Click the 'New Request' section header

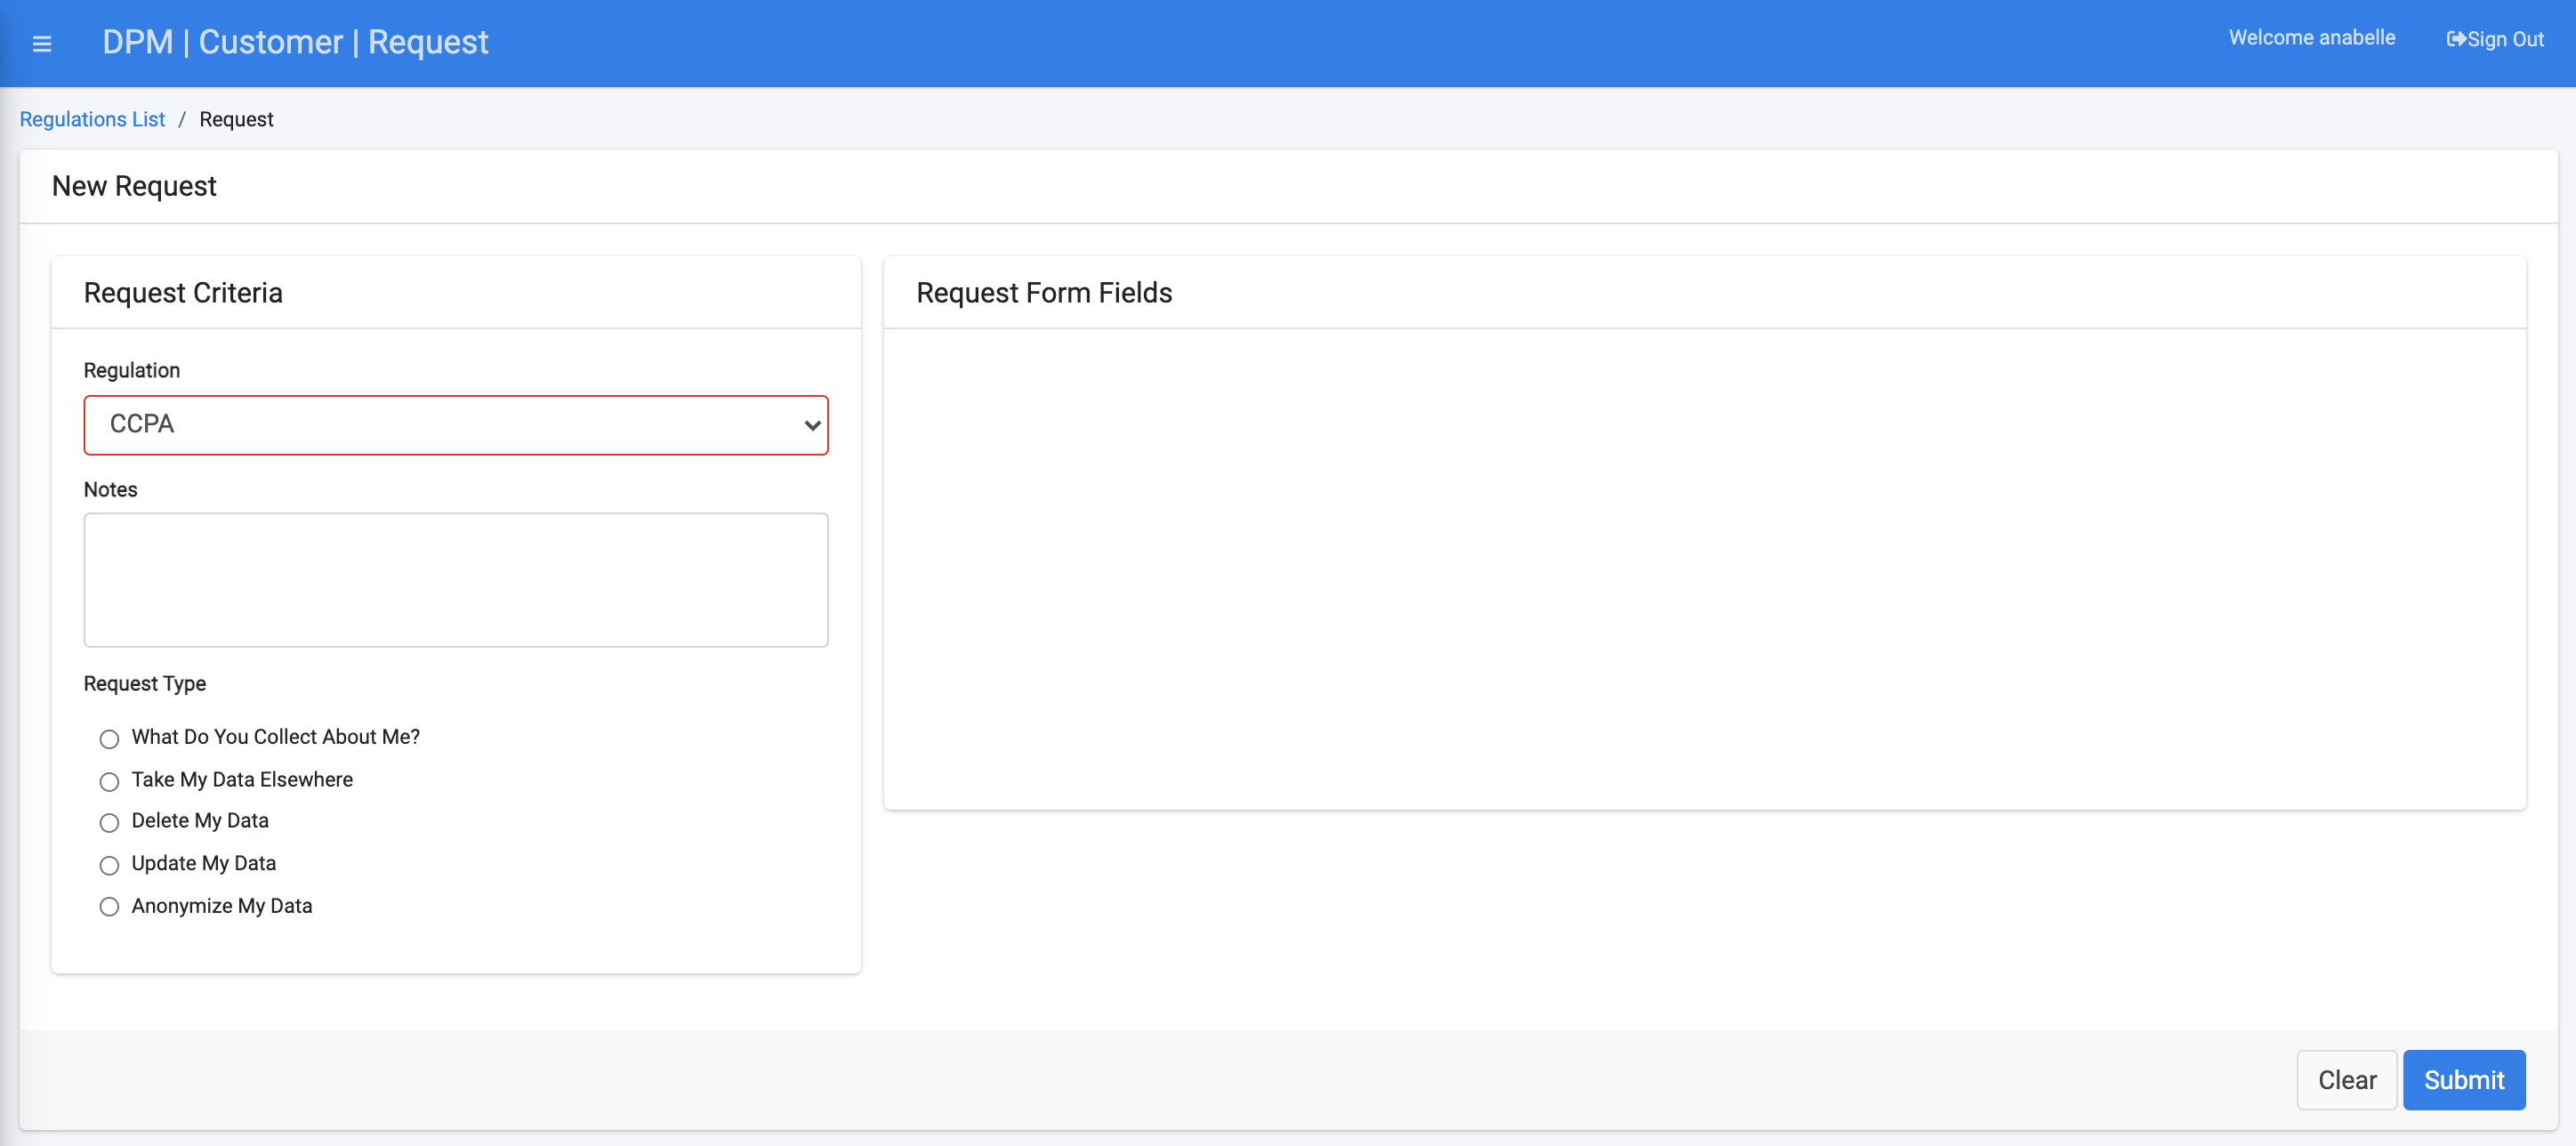pyautogui.click(x=134, y=186)
